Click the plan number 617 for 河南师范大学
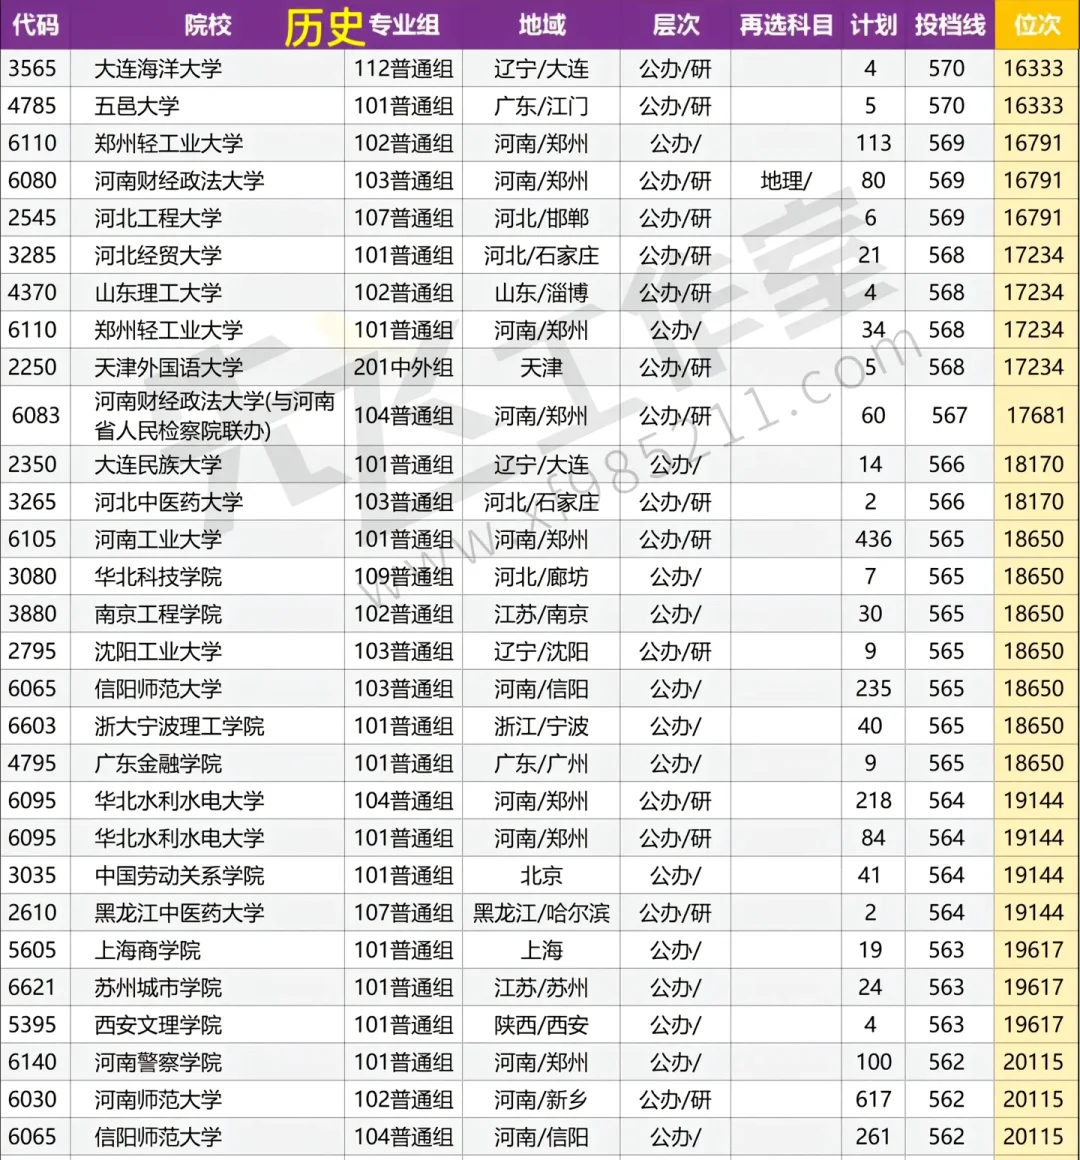This screenshot has width=1080, height=1160. pyautogui.click(x=872, y=1099)
